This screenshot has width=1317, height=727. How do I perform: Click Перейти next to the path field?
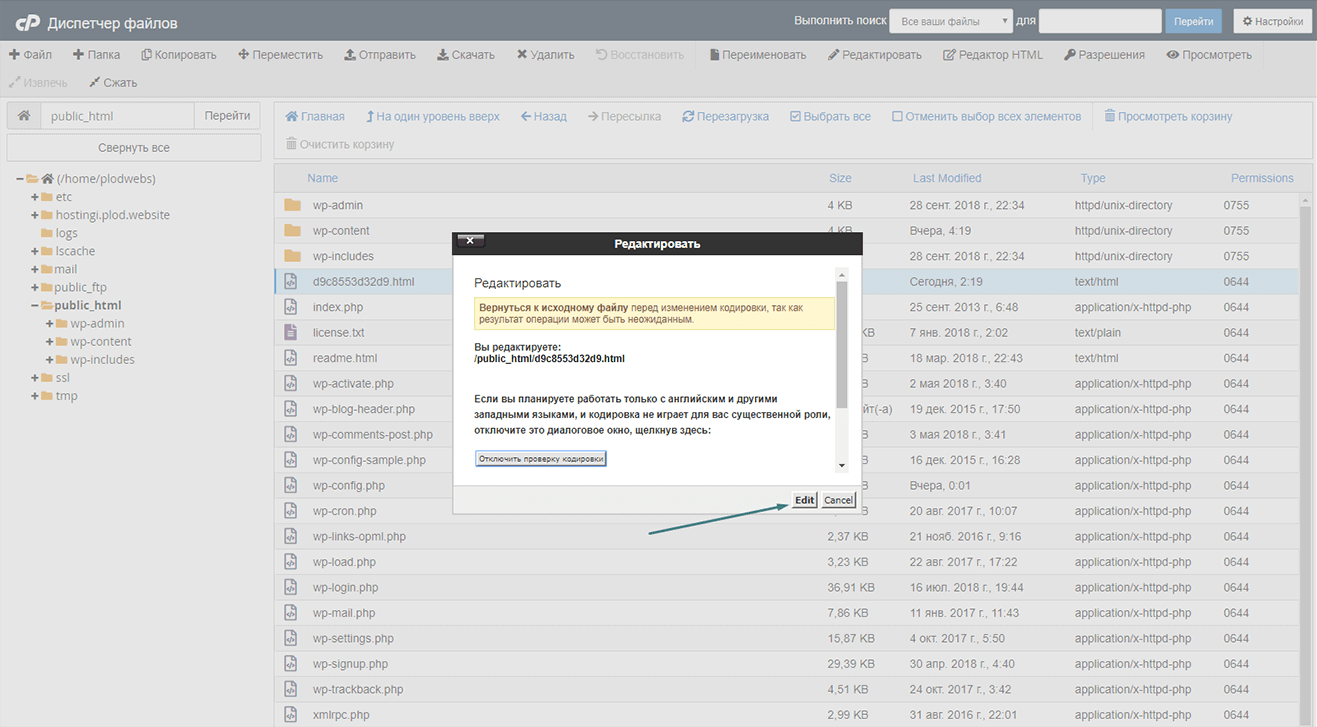coord(227,116)
